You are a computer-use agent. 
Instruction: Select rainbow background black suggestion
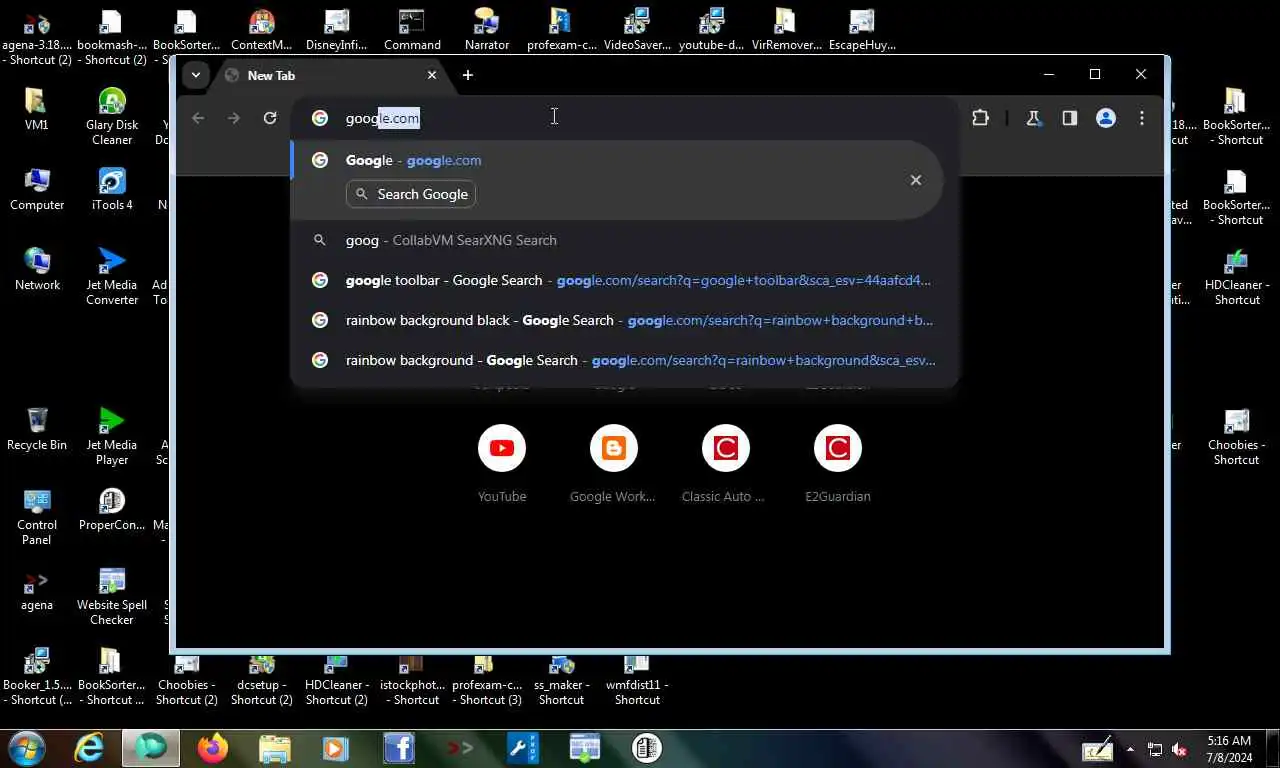624,320
